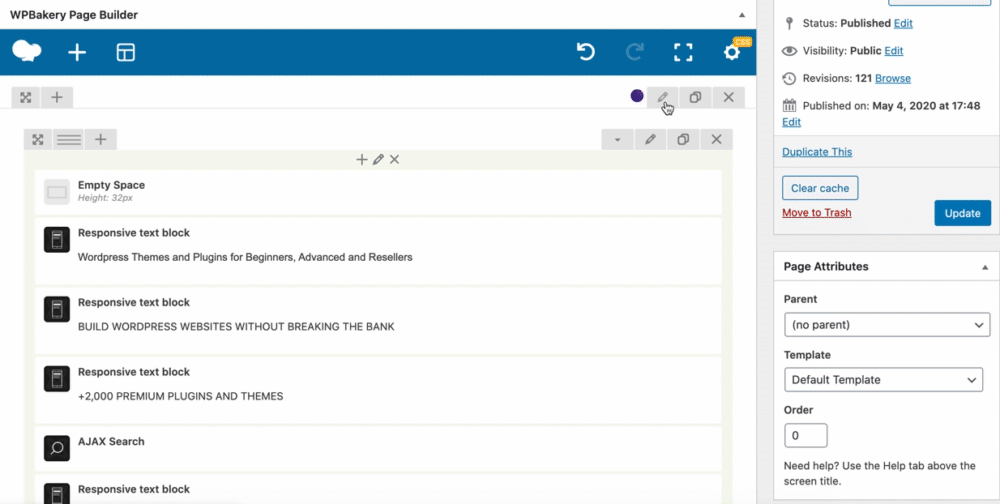1000x504 pixels.
Task: Click the 'Page Attributes' heading
Action: click(826, 267)
